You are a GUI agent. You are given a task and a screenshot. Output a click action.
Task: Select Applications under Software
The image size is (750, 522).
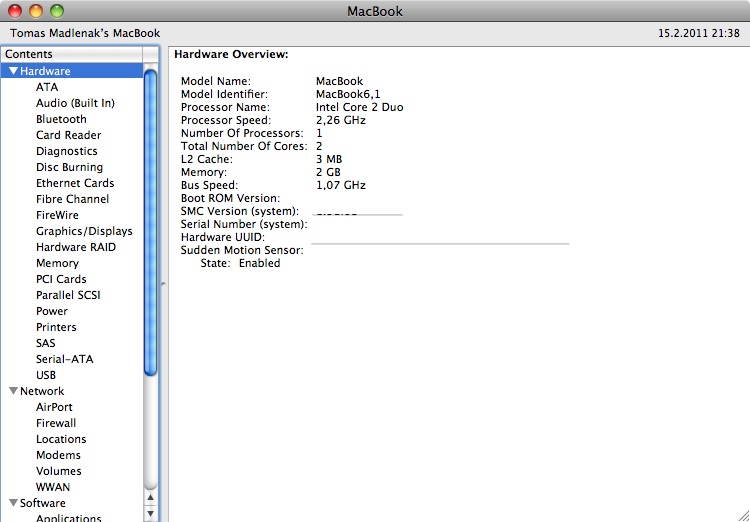(x=68, y=518)
